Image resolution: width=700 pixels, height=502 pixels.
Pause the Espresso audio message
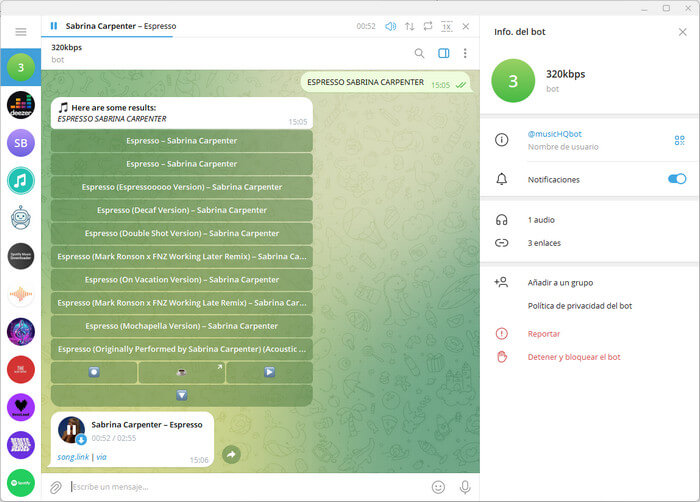coord(71,430)
